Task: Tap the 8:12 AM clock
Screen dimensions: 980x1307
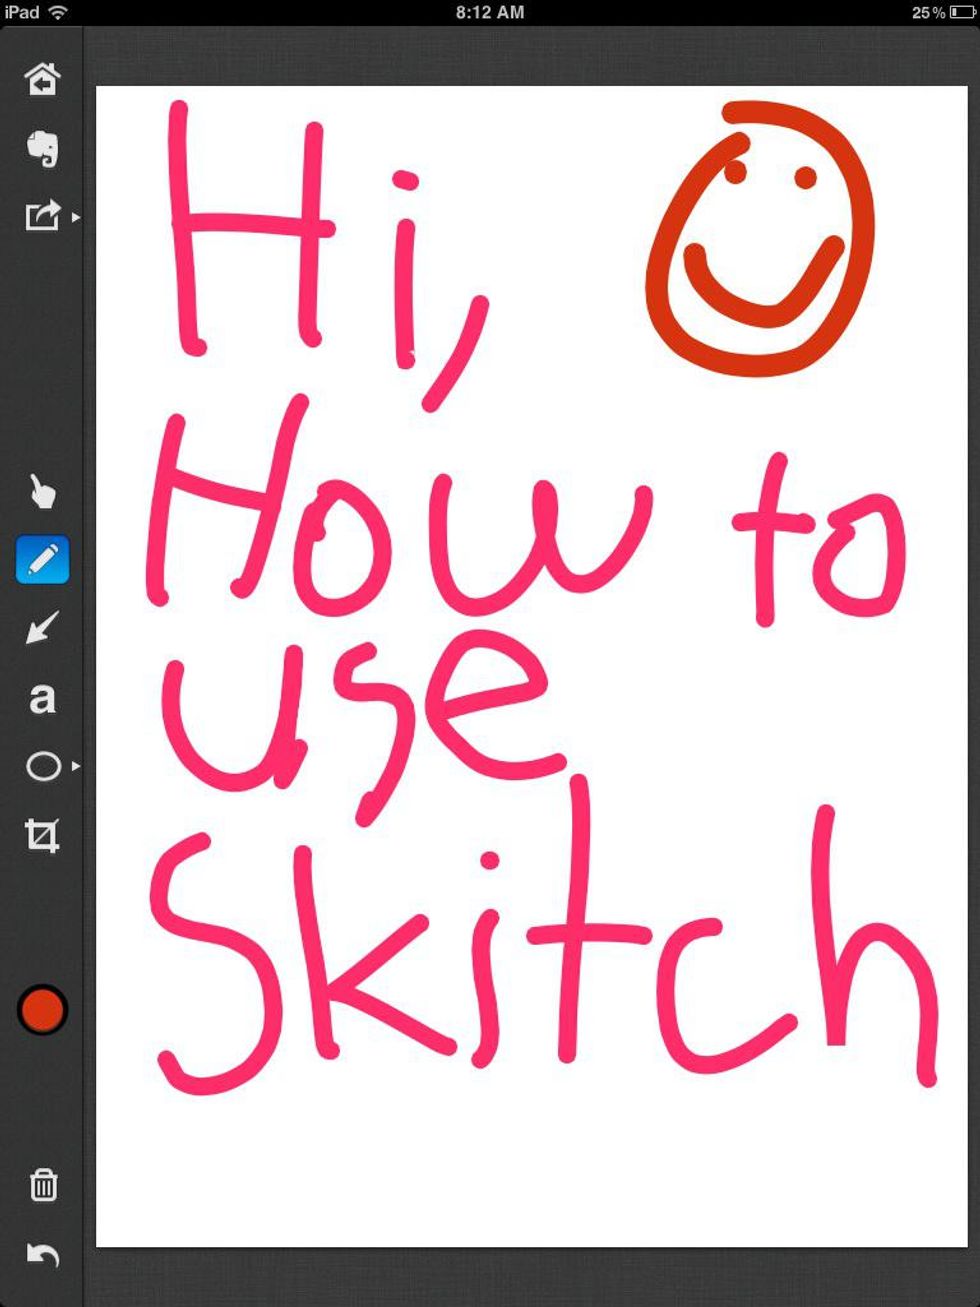Action: [490, 13]
